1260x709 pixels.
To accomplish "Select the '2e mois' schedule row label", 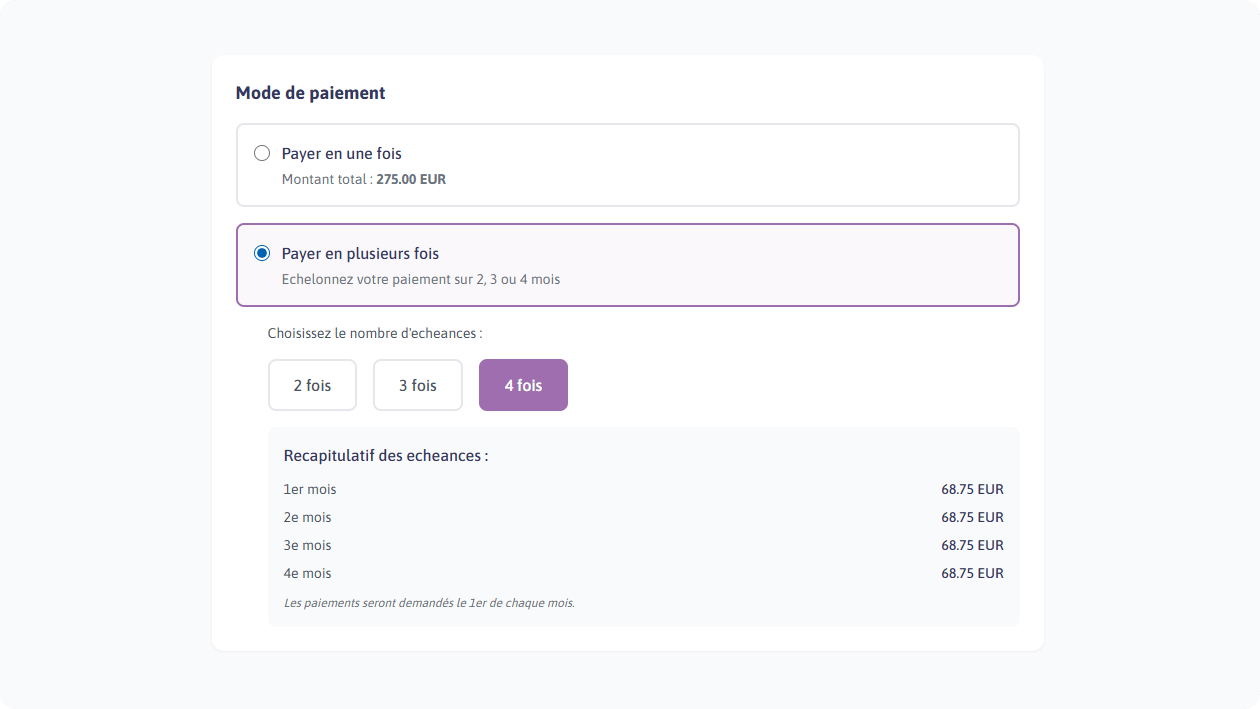I will pyautogui.click(x=307, y=518).
